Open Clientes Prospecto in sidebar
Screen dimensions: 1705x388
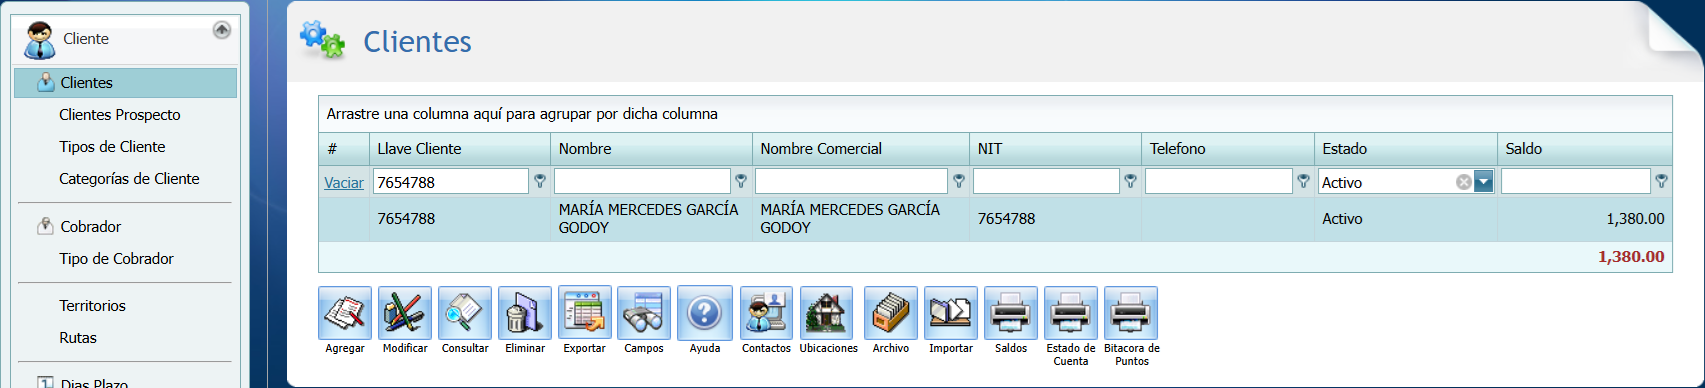pyautogui.click(x=120, y=115)
